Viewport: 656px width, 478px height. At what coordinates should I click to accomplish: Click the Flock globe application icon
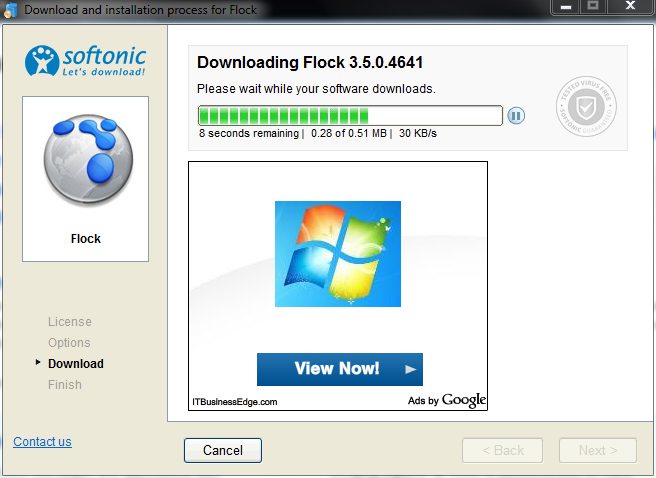click(x=88, y=161)
